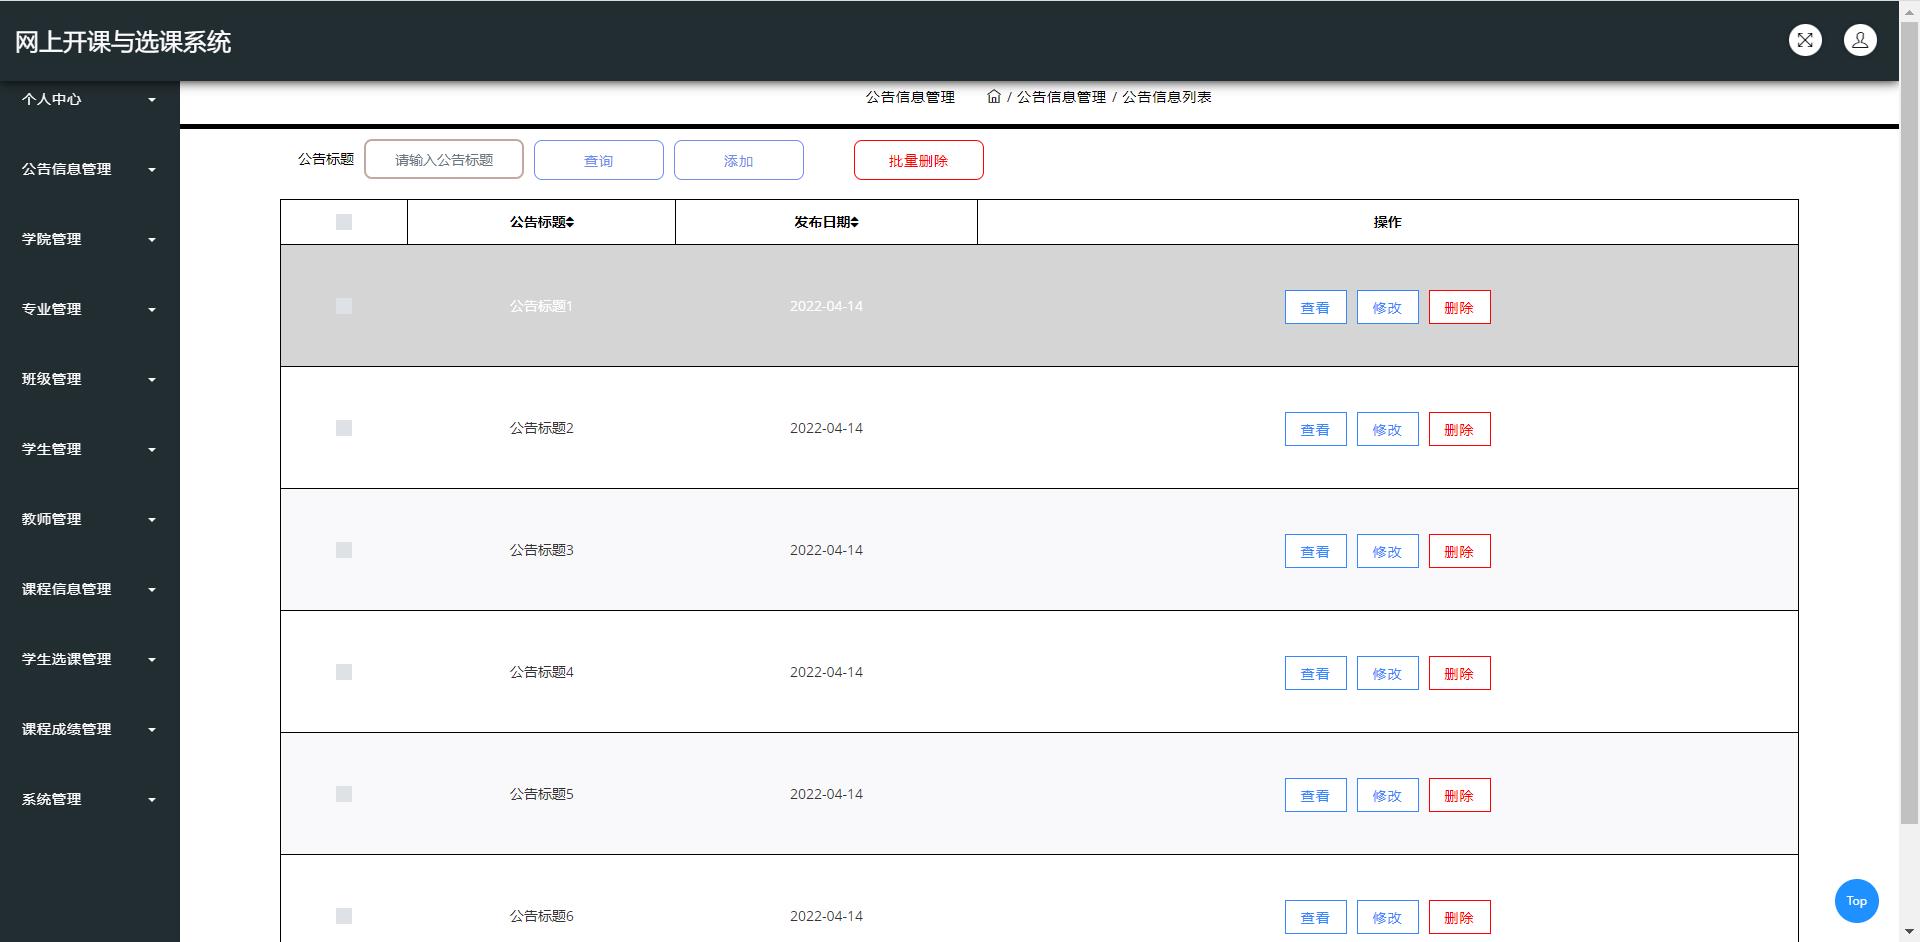Image resolution: width=1920 pixels, height=942 pixels.
Task: Click 查看 for 公告标题4
Action: [x=1316, y=673]
